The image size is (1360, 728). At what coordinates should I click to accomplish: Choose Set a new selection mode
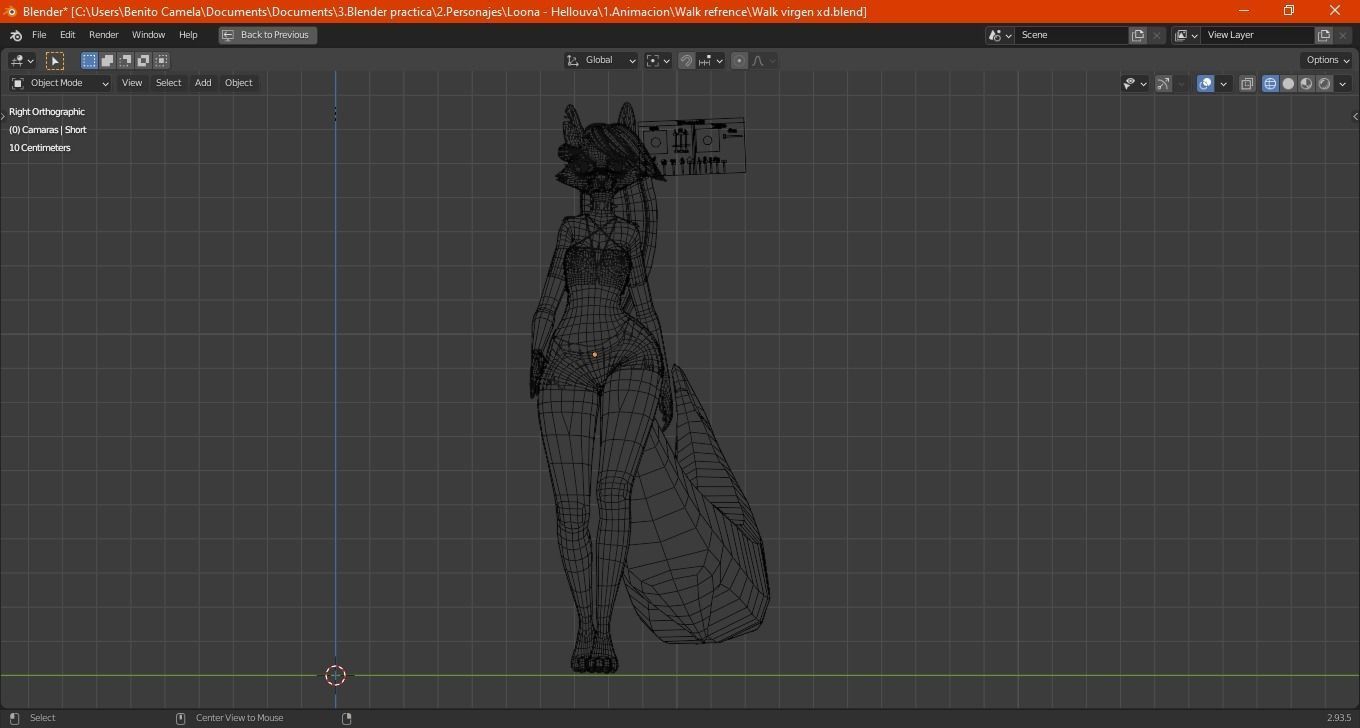pos(89,61)
